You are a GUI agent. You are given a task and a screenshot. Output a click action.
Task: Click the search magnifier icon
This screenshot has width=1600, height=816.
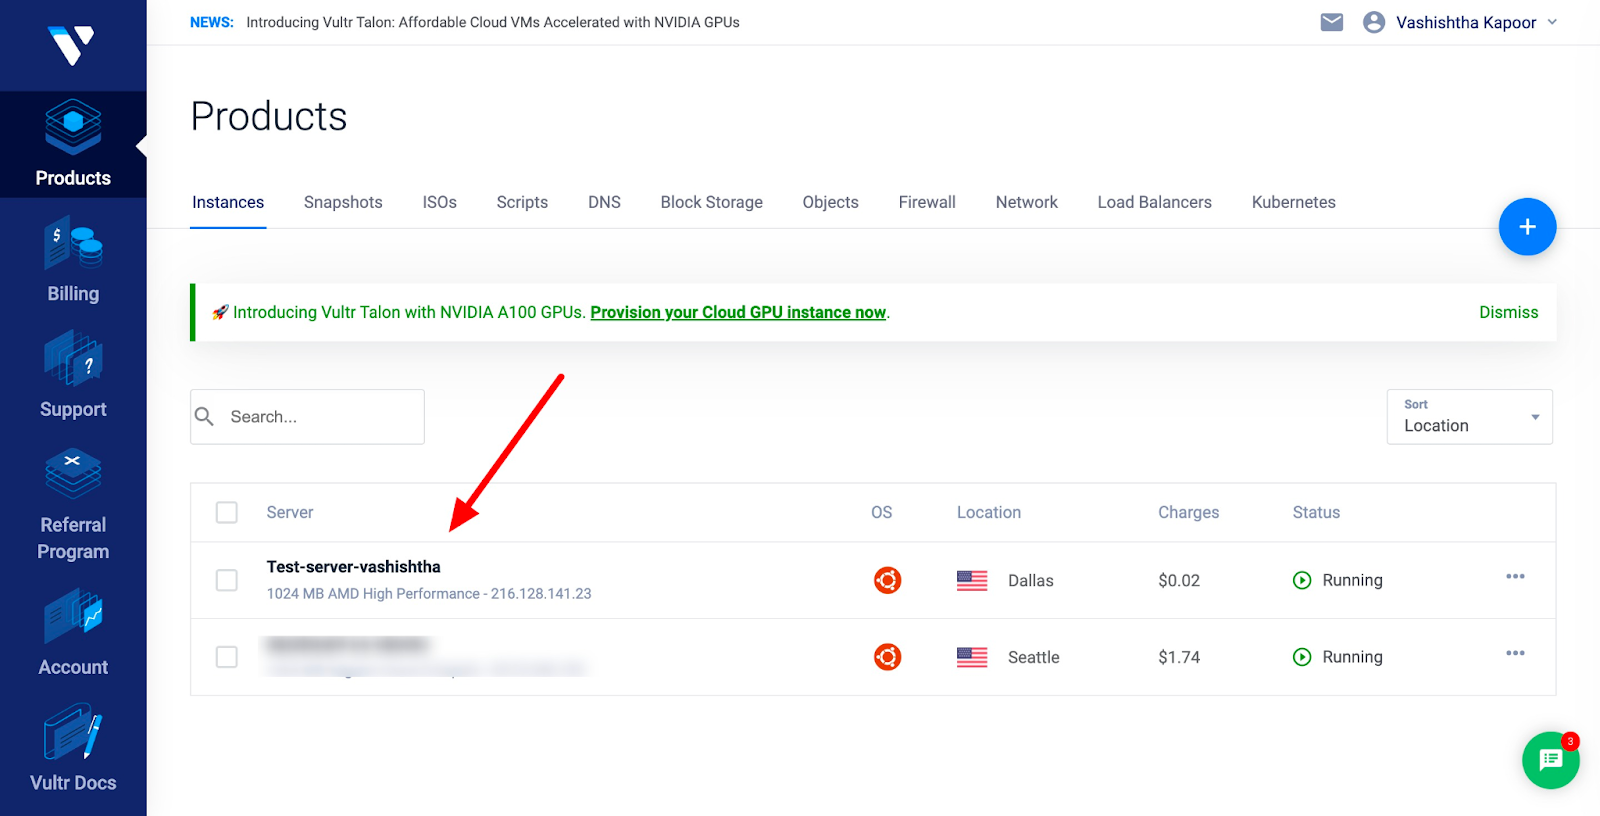tap(204, 416)
